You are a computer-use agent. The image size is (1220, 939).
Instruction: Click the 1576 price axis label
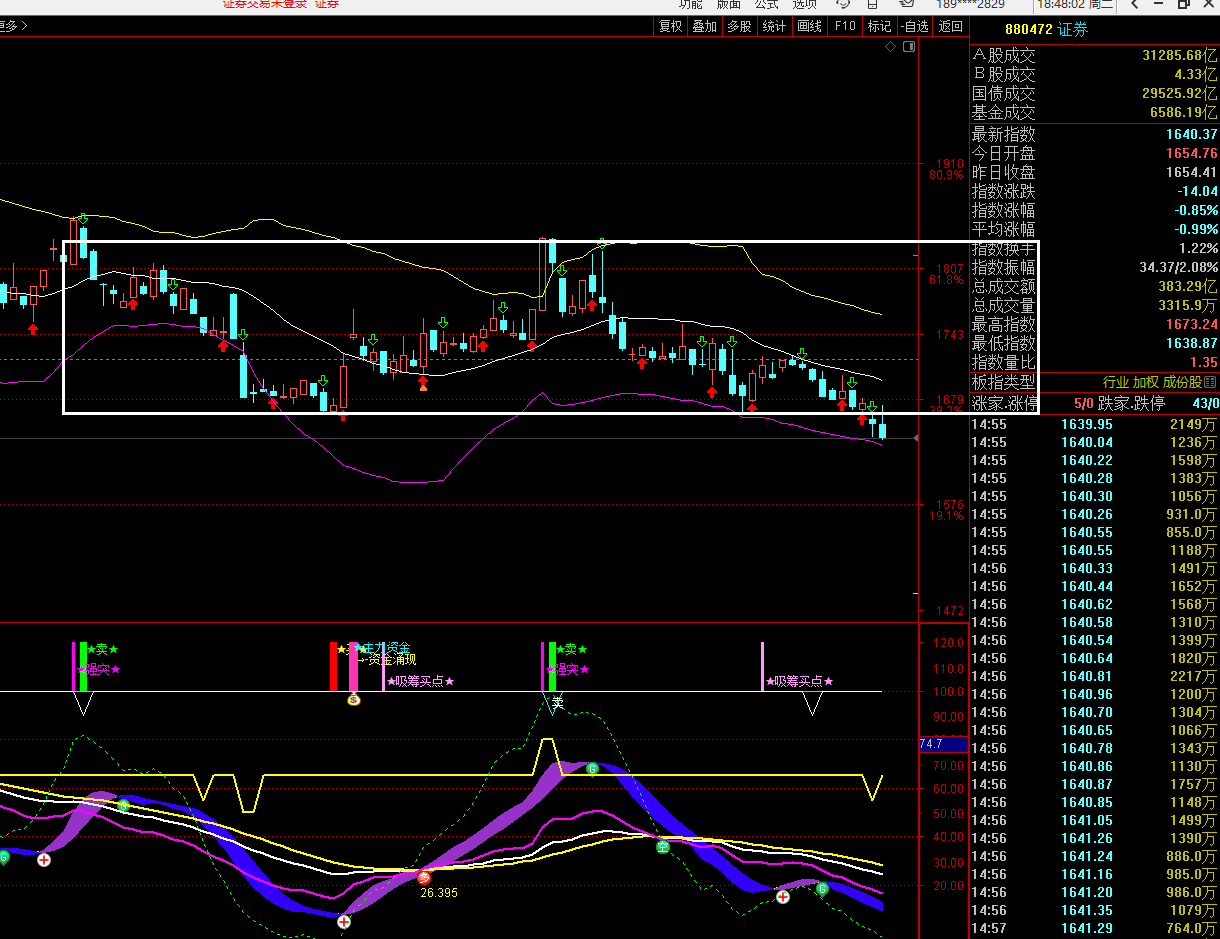(x=950, y=505)
